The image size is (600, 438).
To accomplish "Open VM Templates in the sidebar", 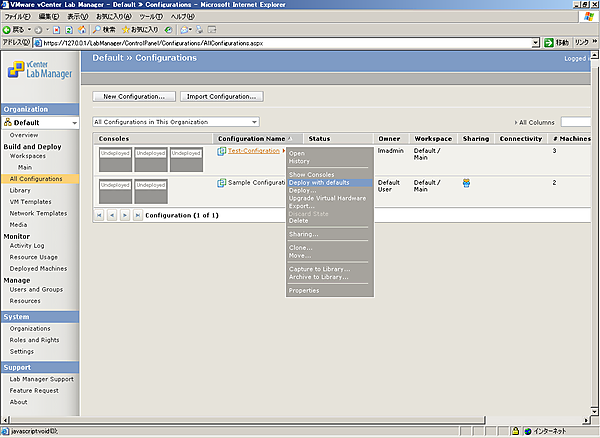I will [x=30, y=201].
